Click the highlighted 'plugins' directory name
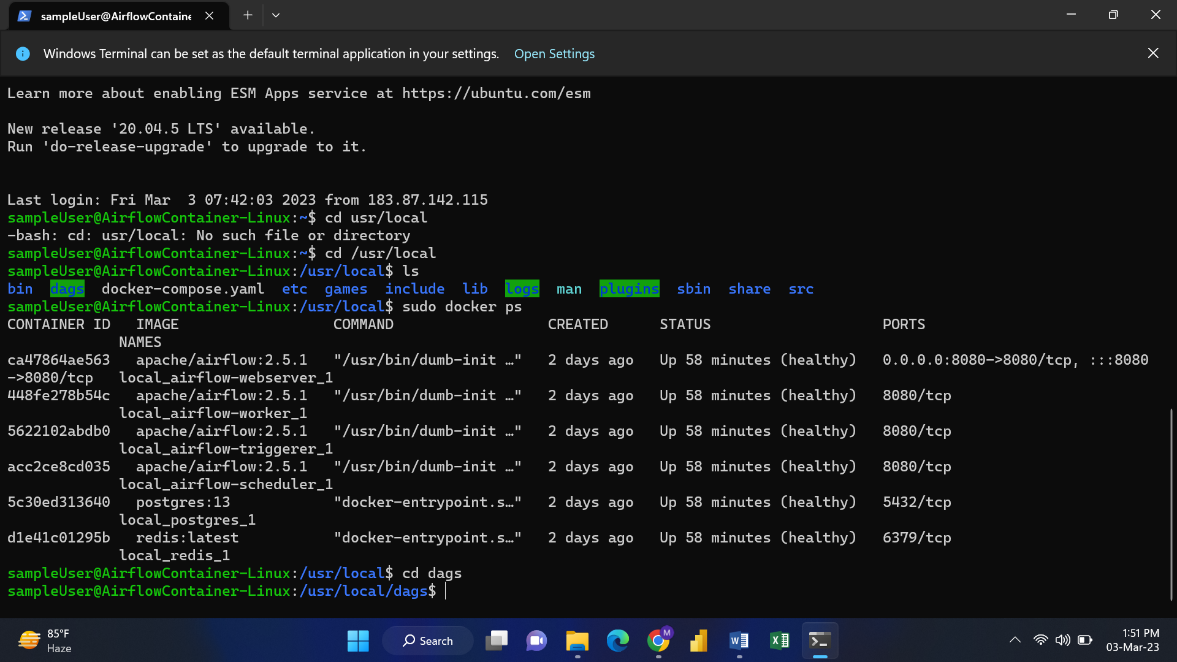This screenshot has width=1177, height=662. tap(629, 289)
